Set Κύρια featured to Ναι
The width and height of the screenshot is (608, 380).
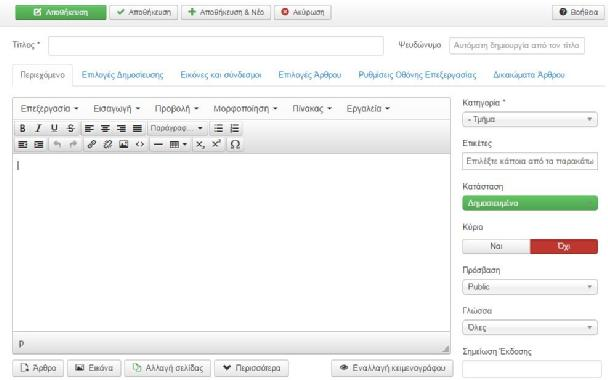496,247
